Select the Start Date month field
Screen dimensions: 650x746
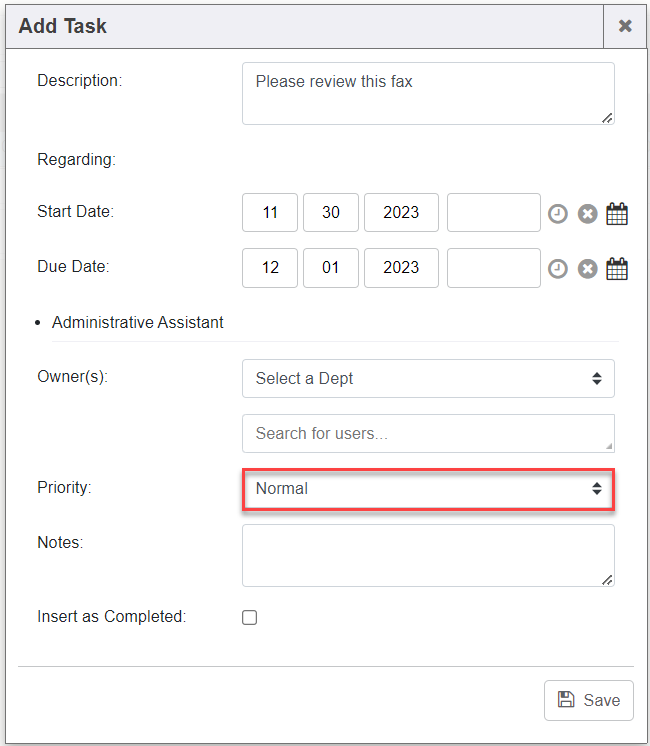pos(270,213)
